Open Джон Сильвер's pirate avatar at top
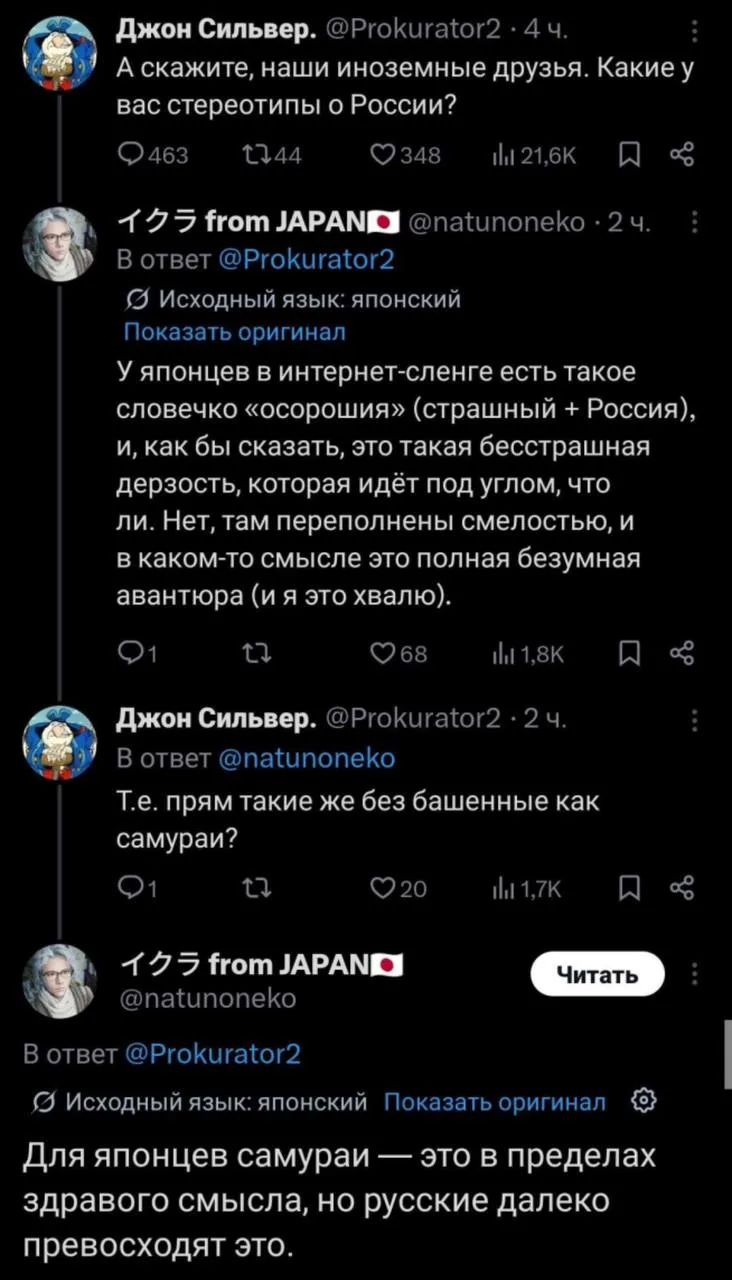Screen dimensions: 732x1280 coord(60,56)
